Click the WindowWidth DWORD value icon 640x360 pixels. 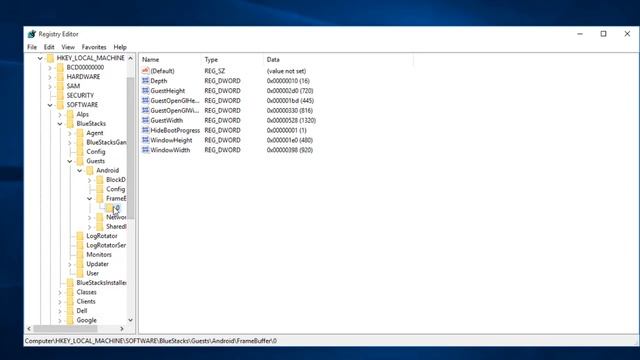pos(145,150)
